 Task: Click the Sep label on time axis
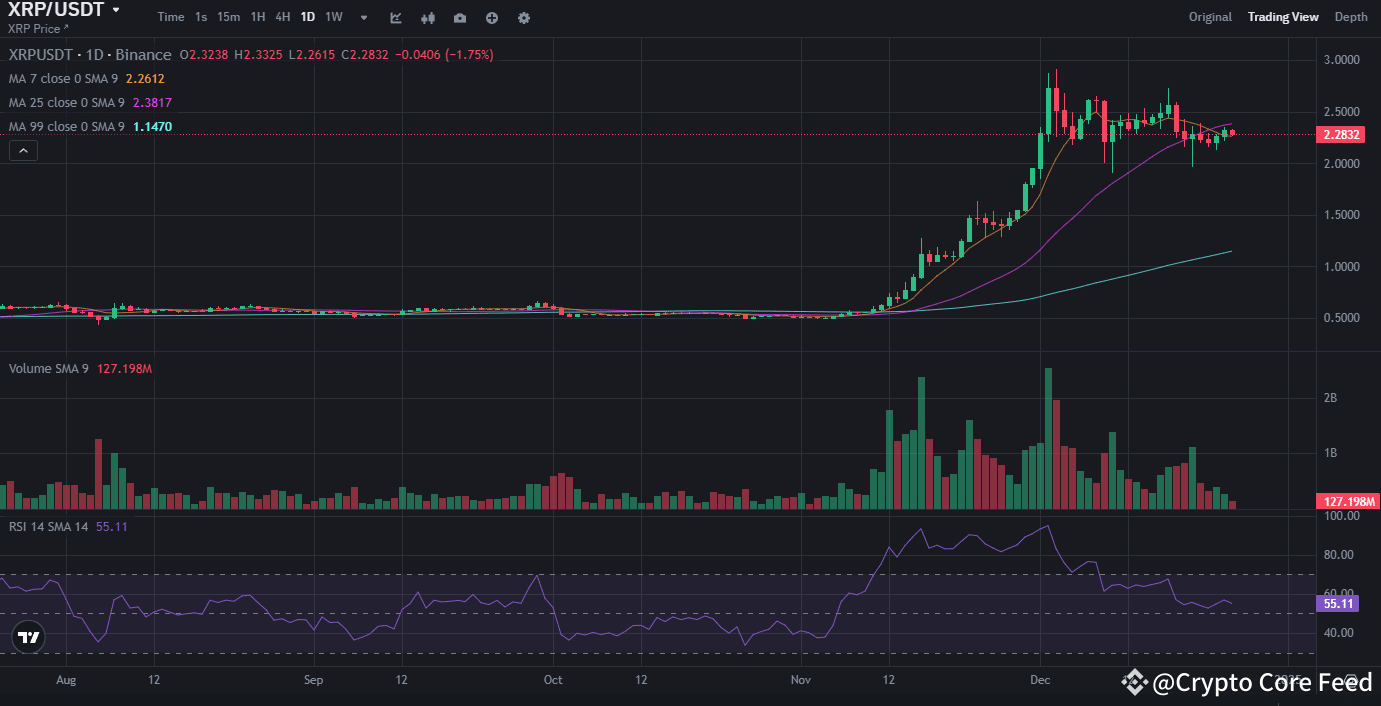click(x=313, y=680)
